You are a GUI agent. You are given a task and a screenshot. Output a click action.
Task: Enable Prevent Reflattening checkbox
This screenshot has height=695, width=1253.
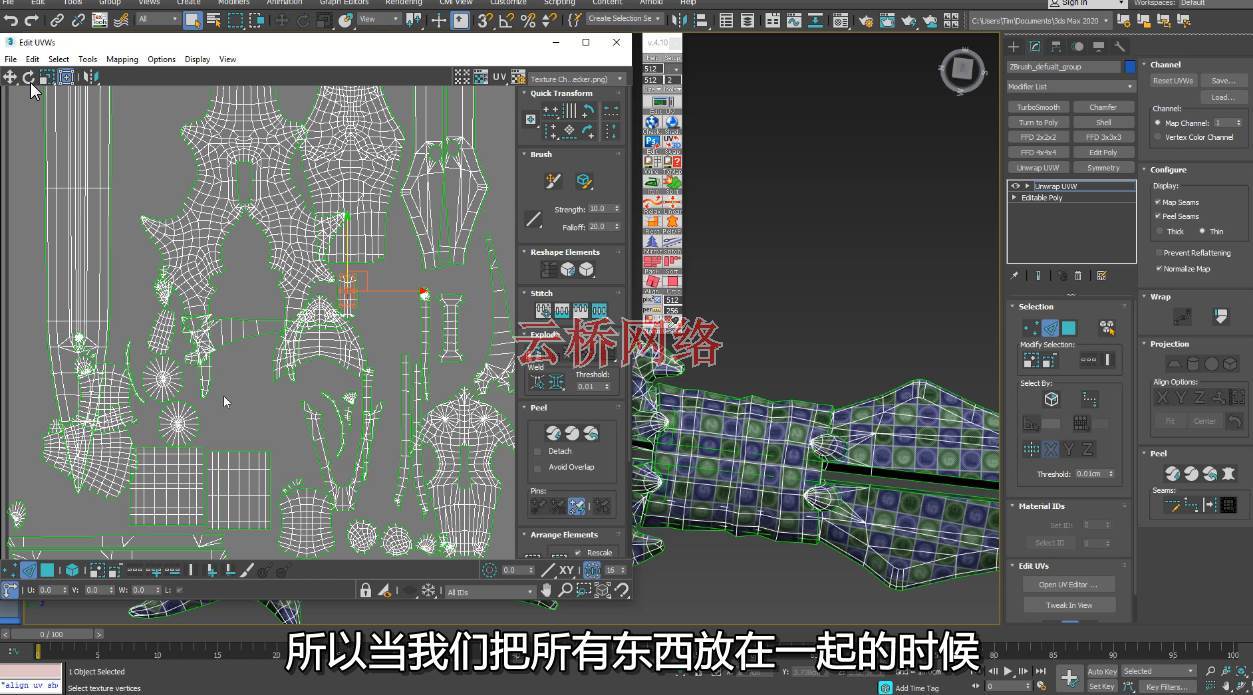click(1158, 253)
